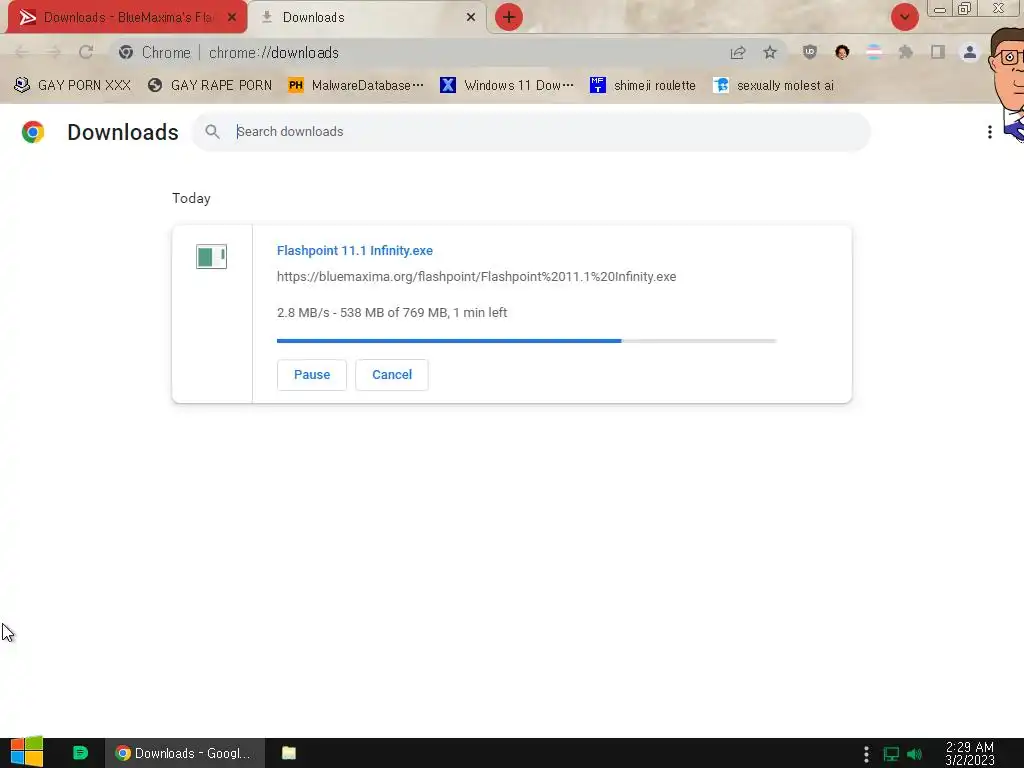Open Flashpoint 11.1 Infinity.exe file link

pos(355,251)
